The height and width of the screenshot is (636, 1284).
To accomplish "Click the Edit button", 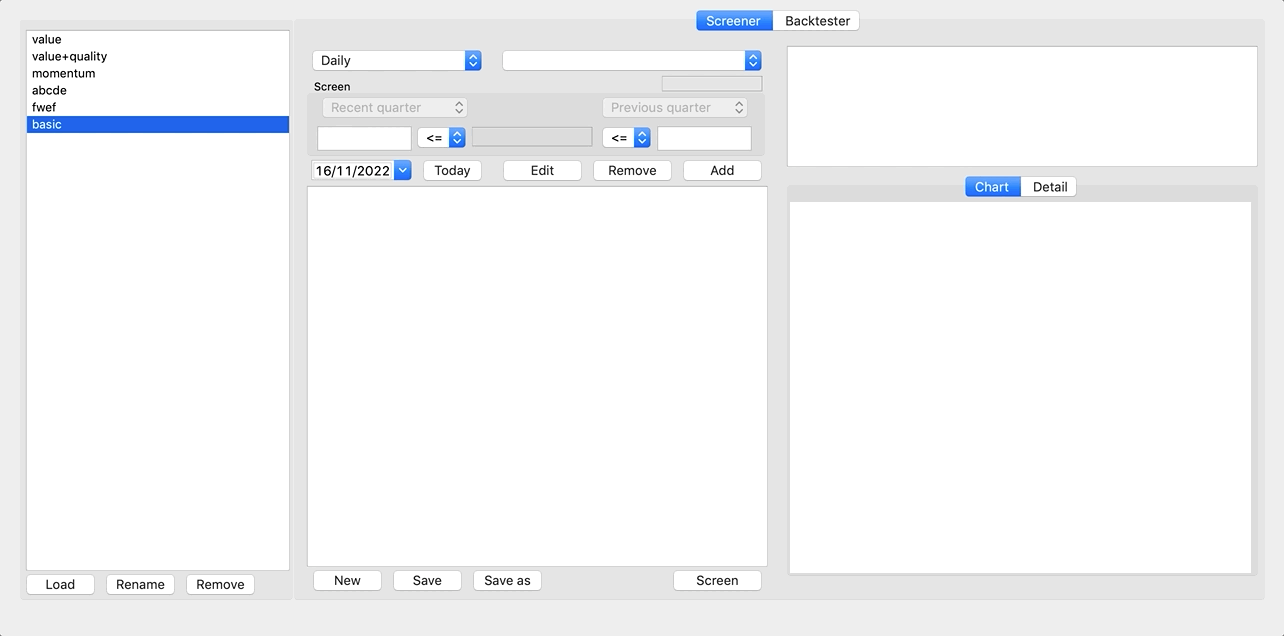I will pos(542,171).
